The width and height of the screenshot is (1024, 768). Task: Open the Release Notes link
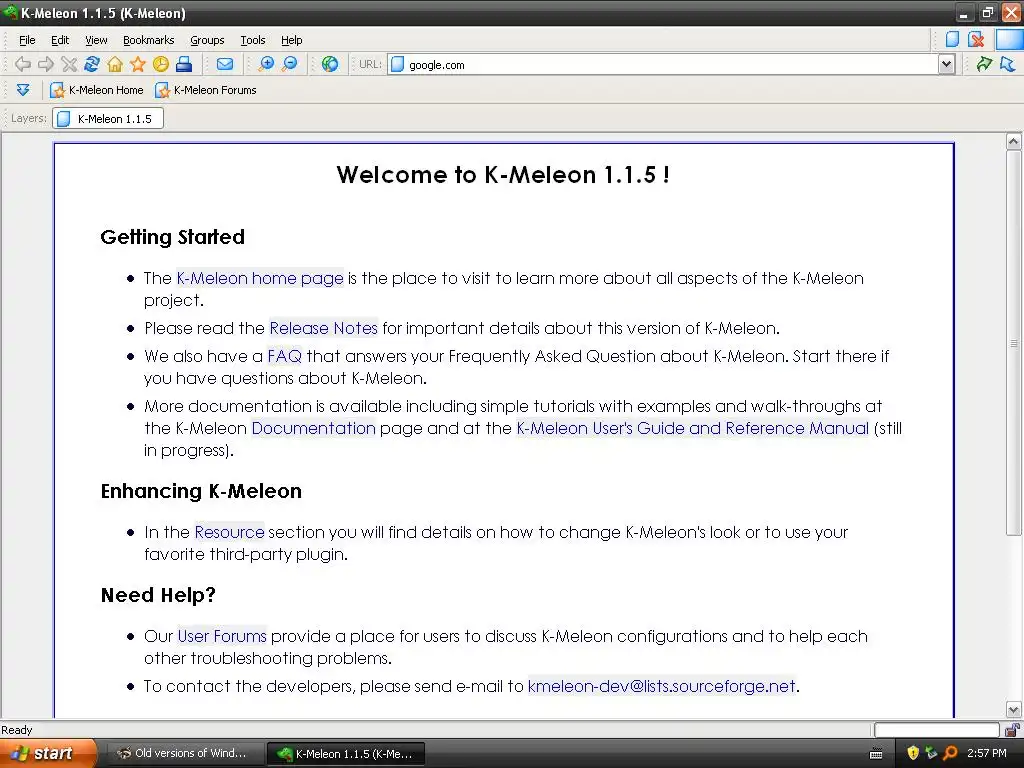pos(323,328)
